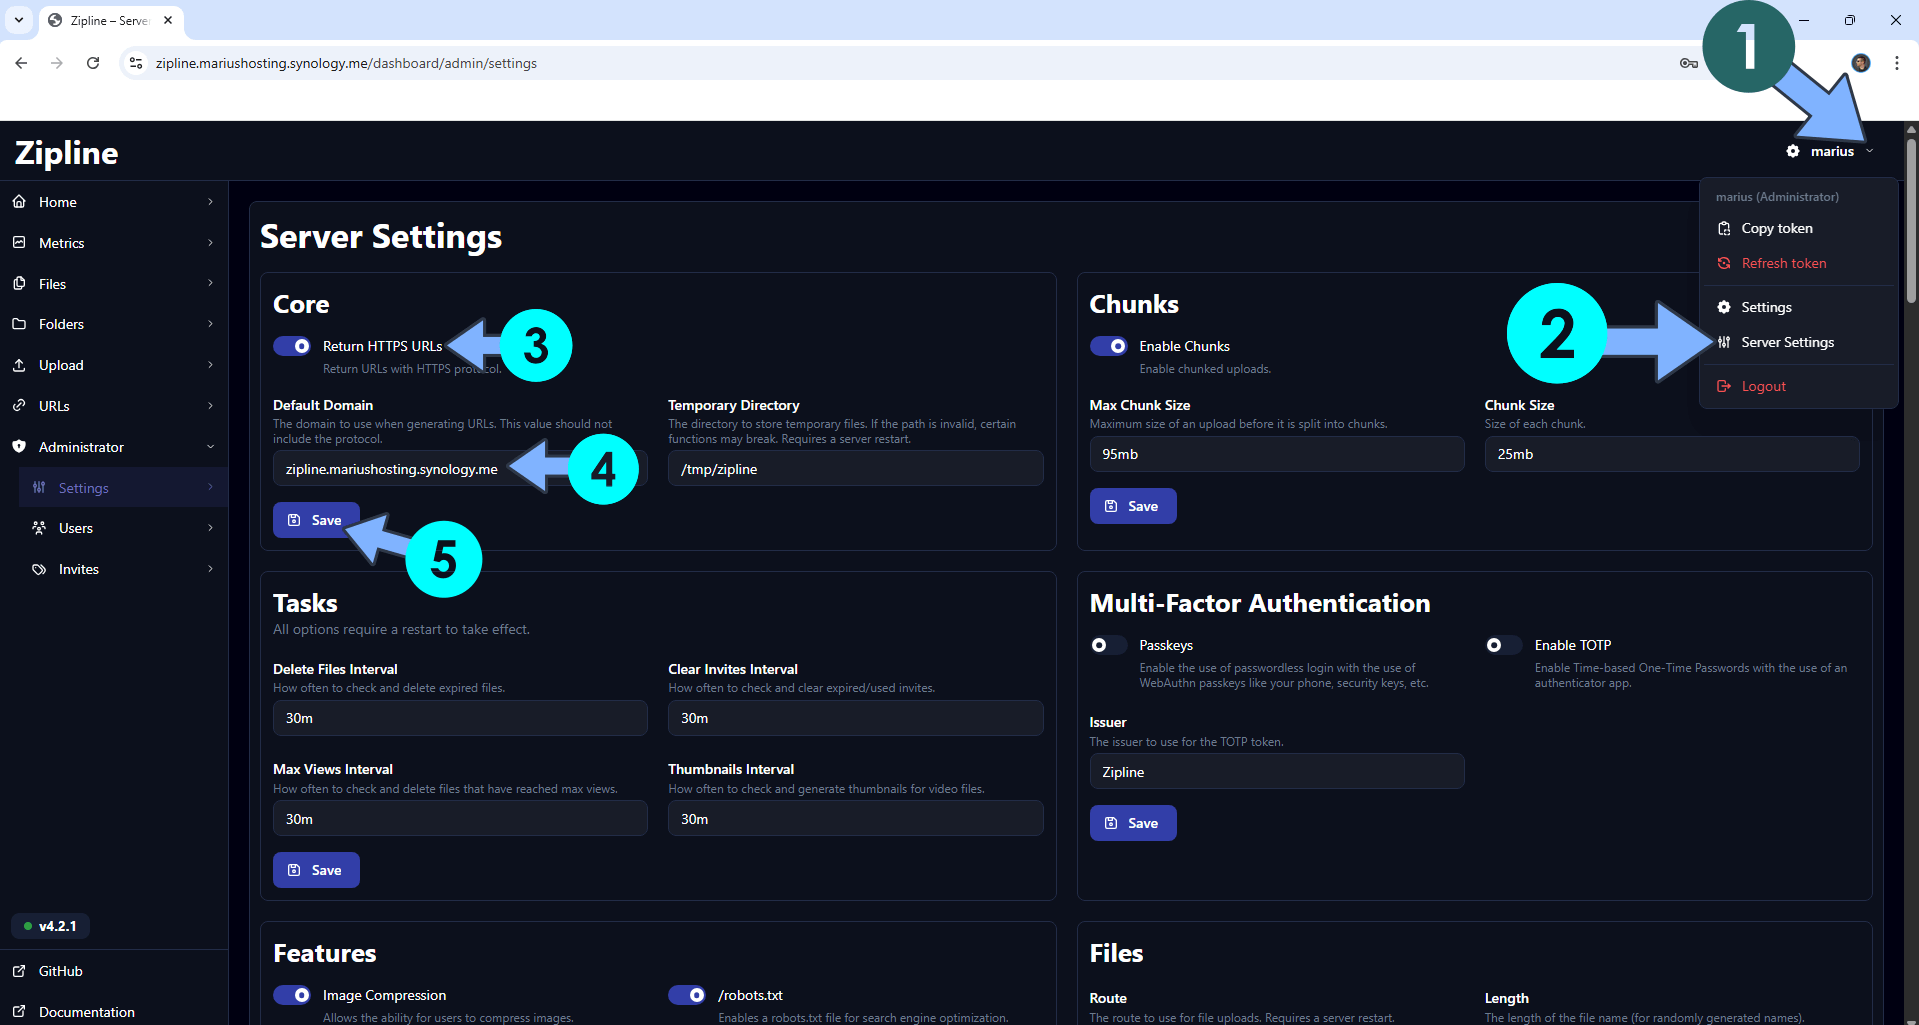1919x1025 pixels.
Task: Focus the Thumbnails Interval field
Action: tap(856, 819)
